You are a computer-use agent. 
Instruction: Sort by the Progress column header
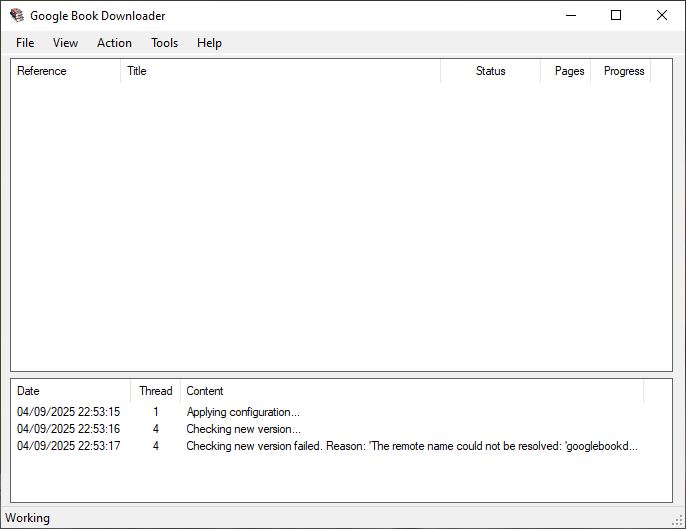(621, 71)
